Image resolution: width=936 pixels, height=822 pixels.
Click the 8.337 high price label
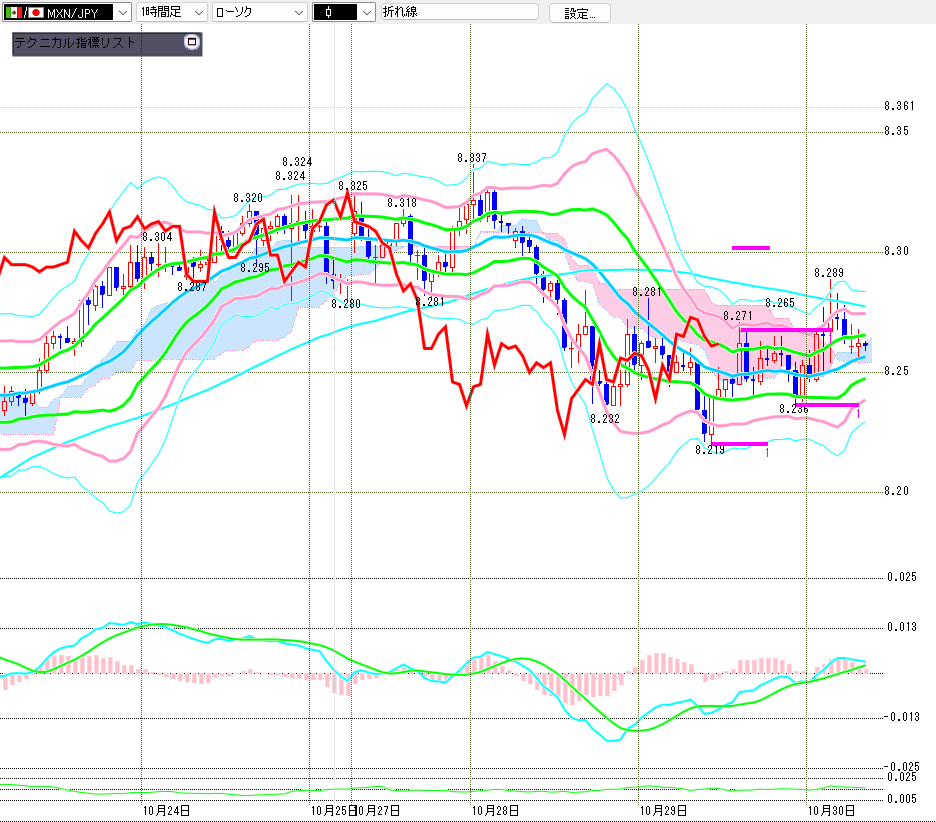tap(472, 158)
